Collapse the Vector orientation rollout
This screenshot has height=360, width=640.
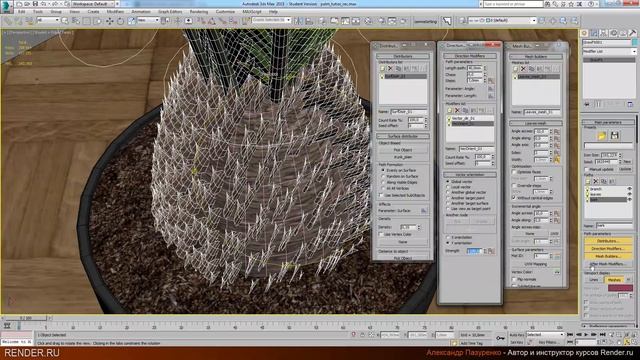point(470,175)
